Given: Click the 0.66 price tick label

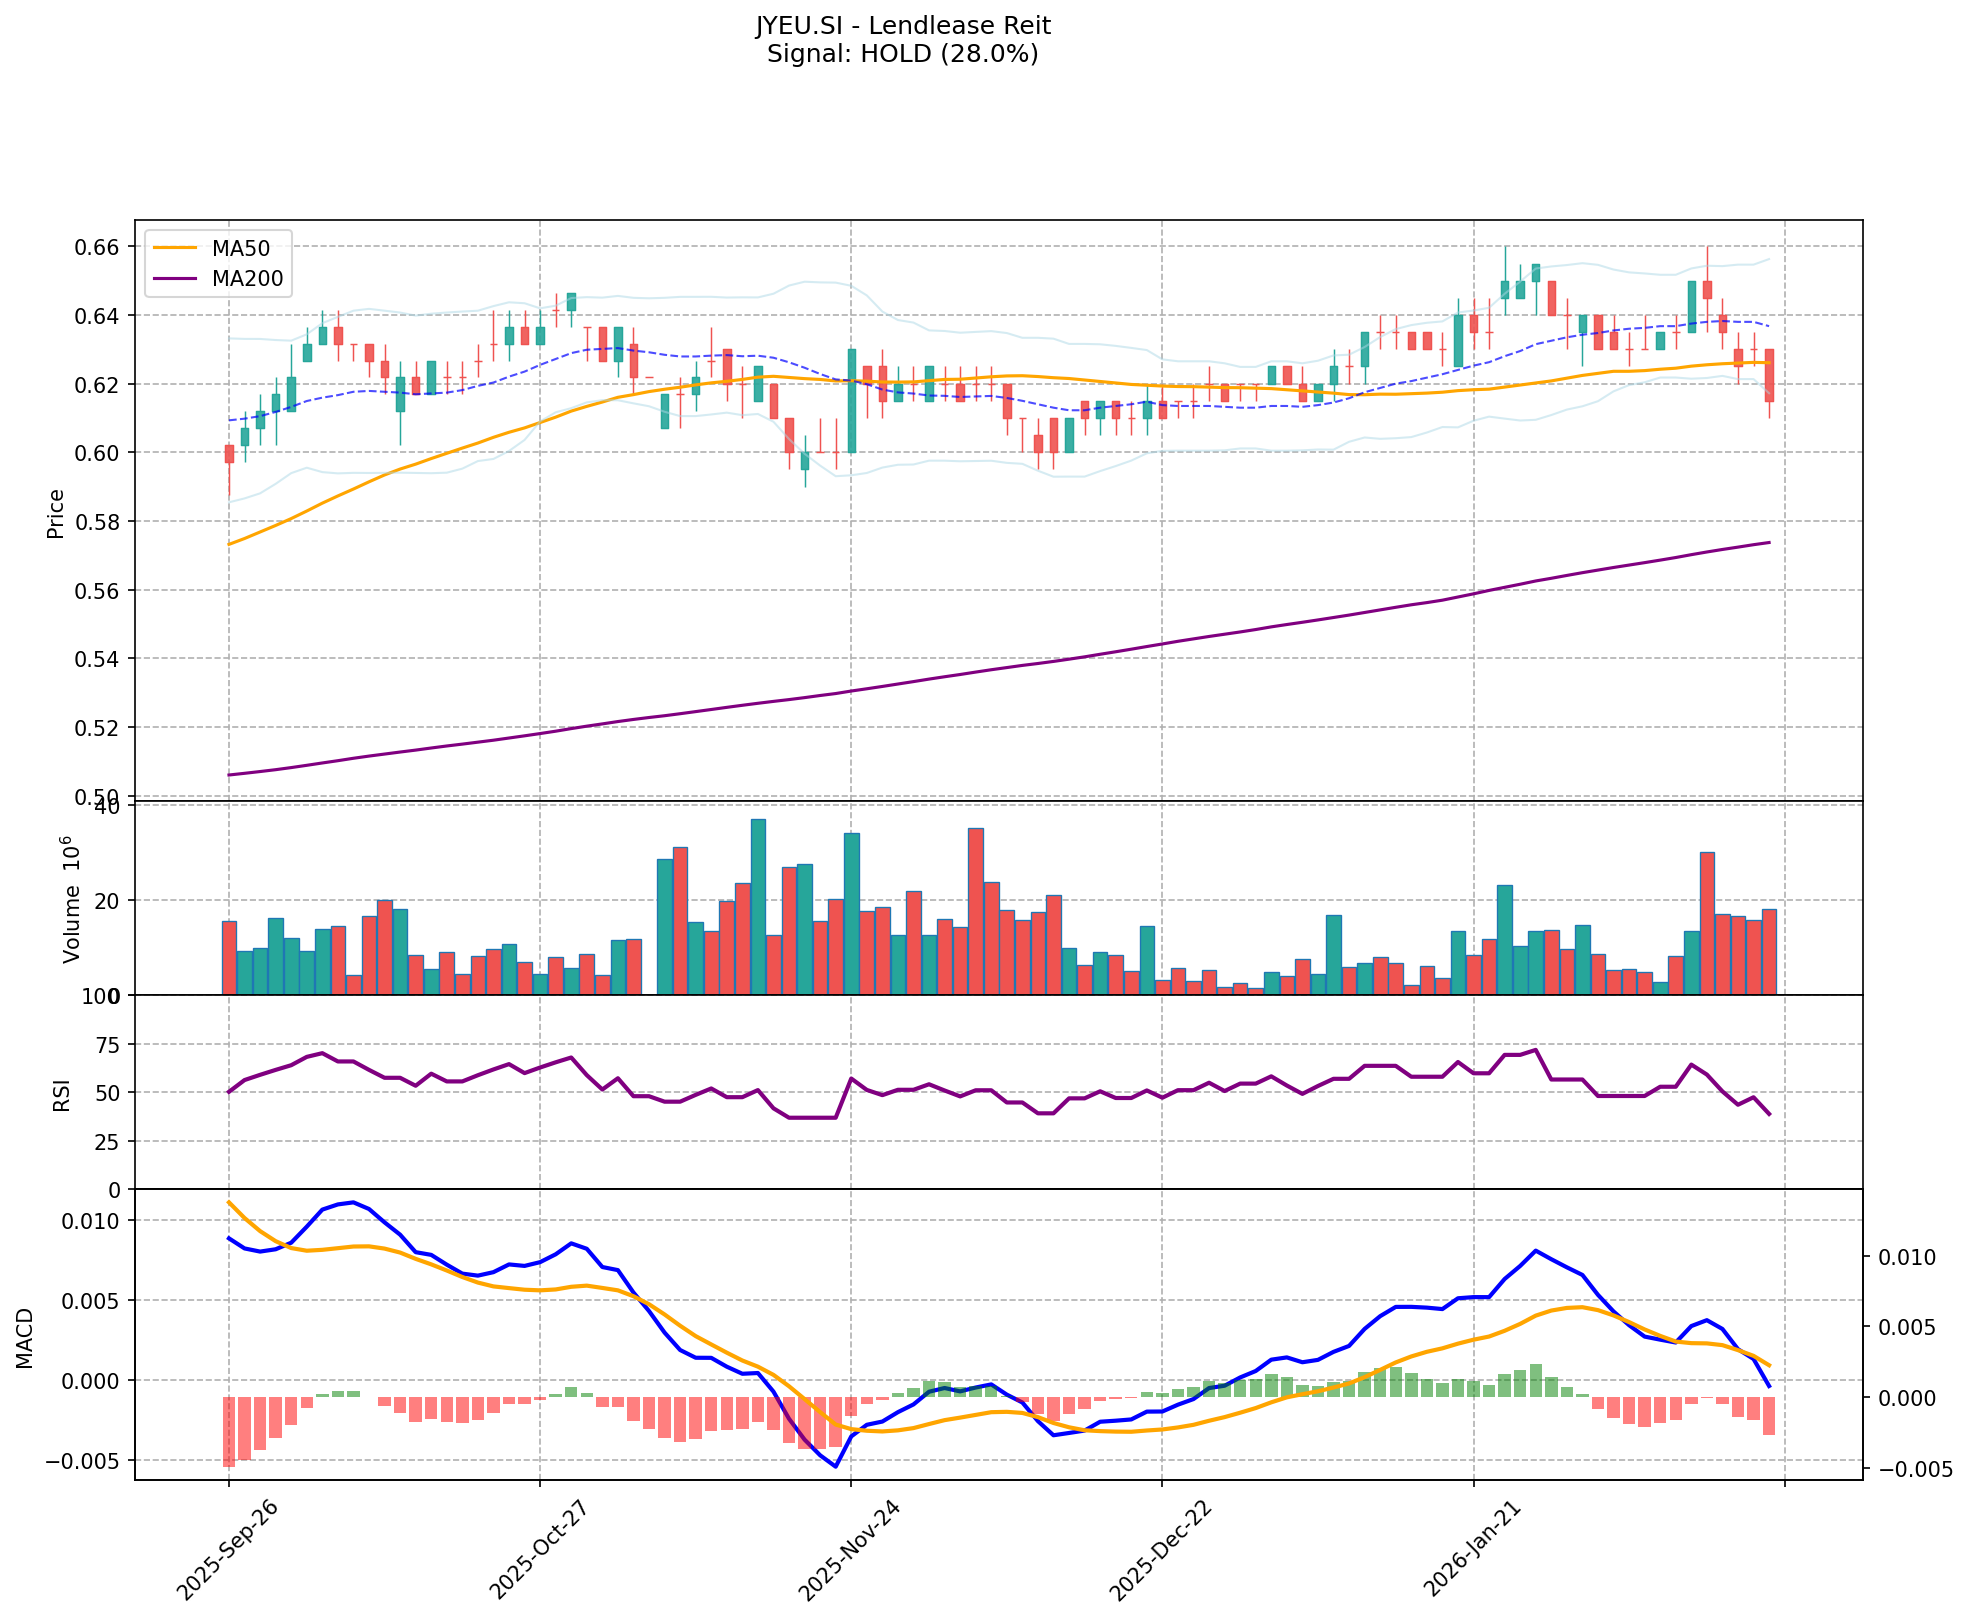Looking at the screenshot, I should 98,247.
